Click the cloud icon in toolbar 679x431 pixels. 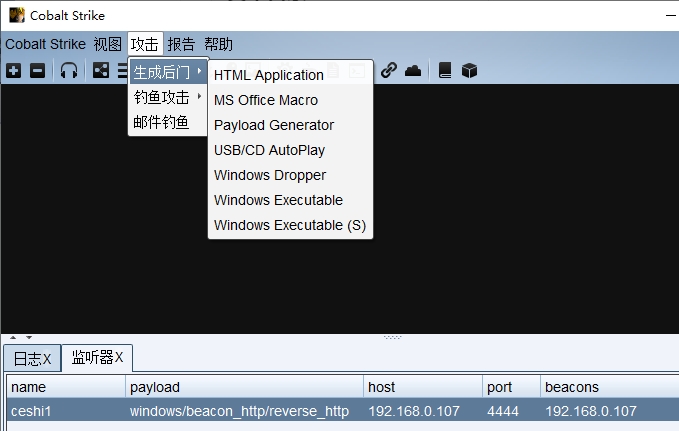tap(412, 70)
